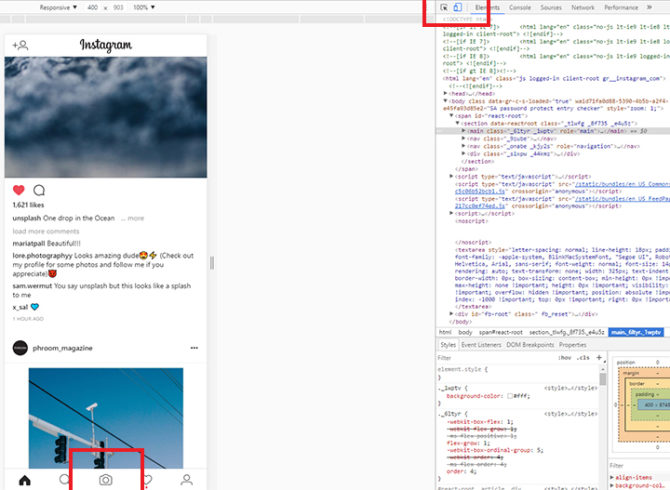Expand the main element node
670x490 pixels.
pyautogui.click(x=463, y=131)
